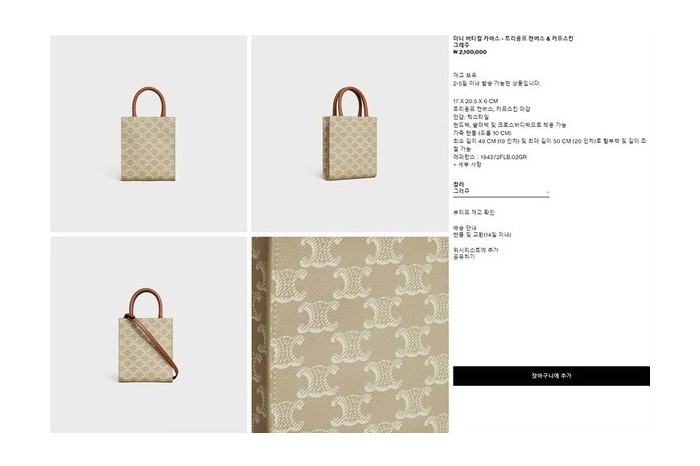Add item via '위시리스트에 추가'

click(x=475, y=250)
